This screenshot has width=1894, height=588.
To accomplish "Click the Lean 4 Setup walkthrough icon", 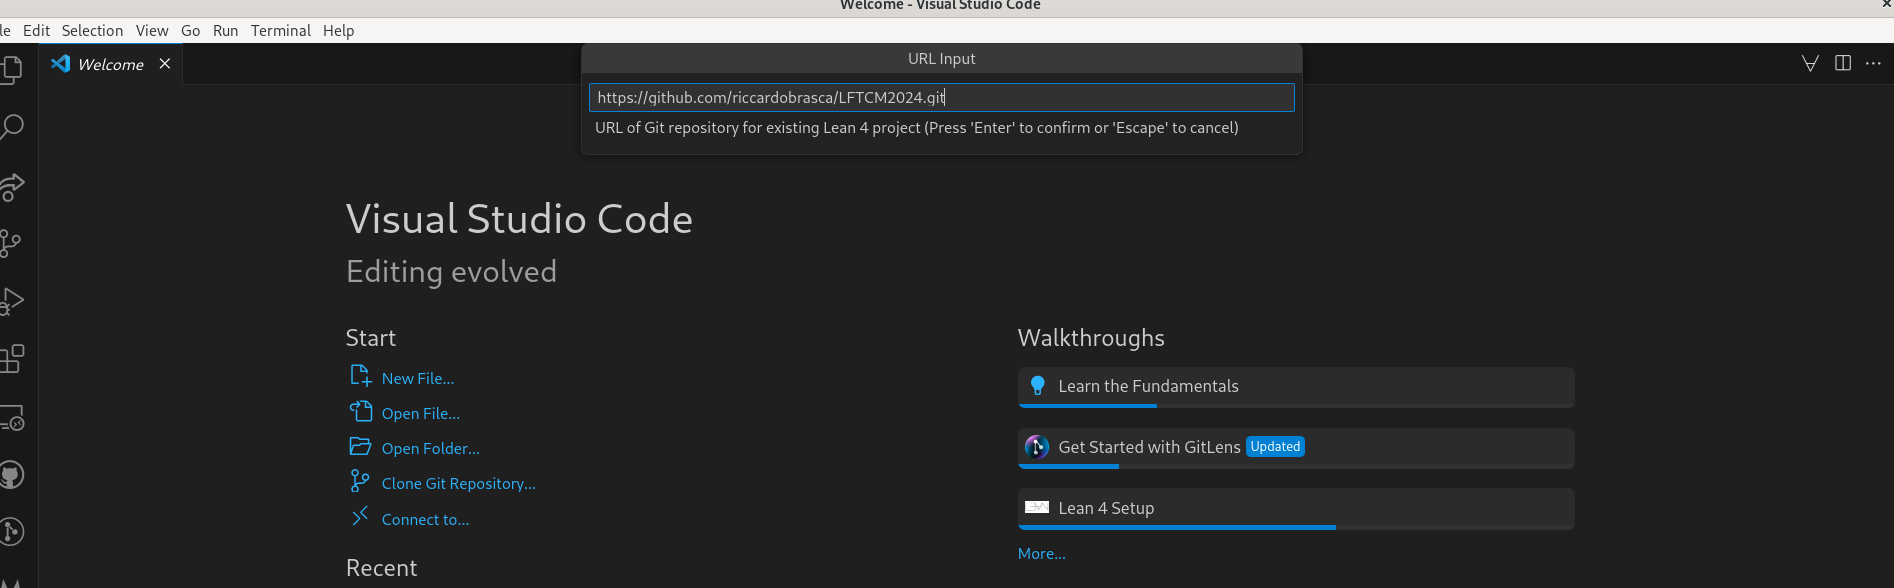I will coord(1037,507).
